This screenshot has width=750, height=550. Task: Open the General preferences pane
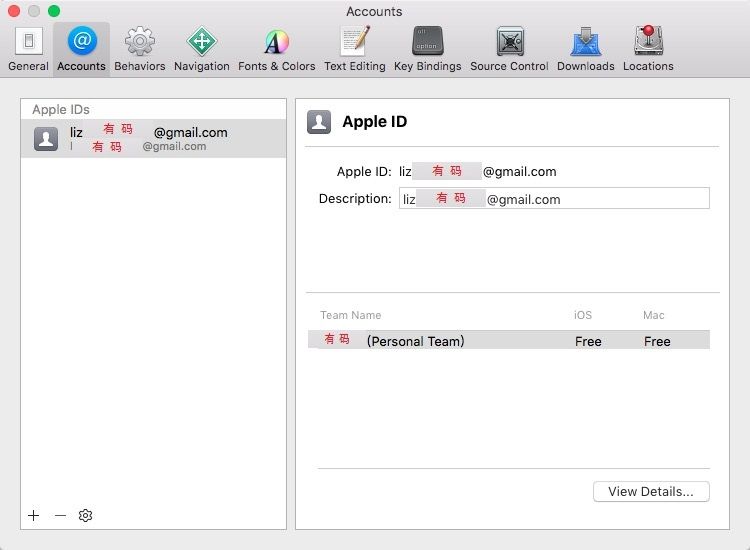click(x=28, y=48)
